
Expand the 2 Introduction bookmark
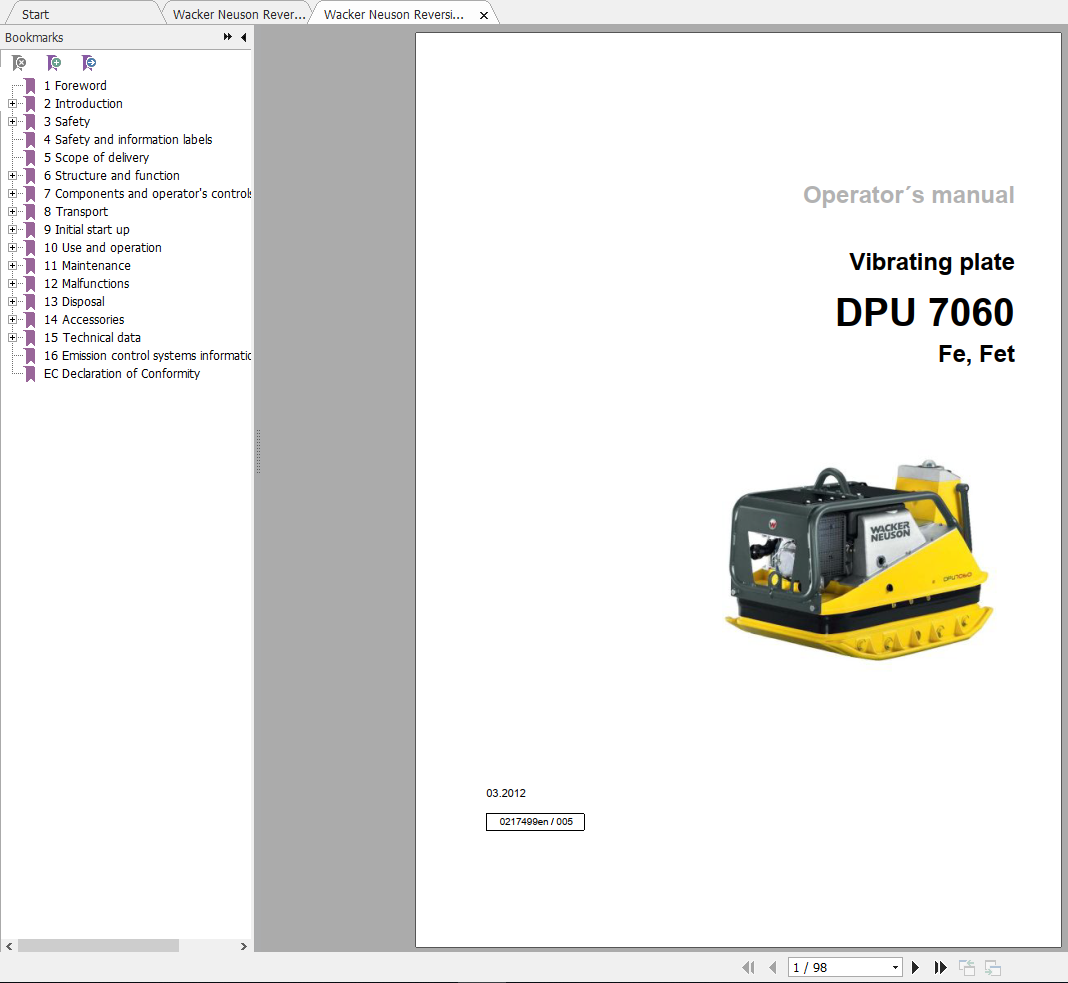coord(12,104)
